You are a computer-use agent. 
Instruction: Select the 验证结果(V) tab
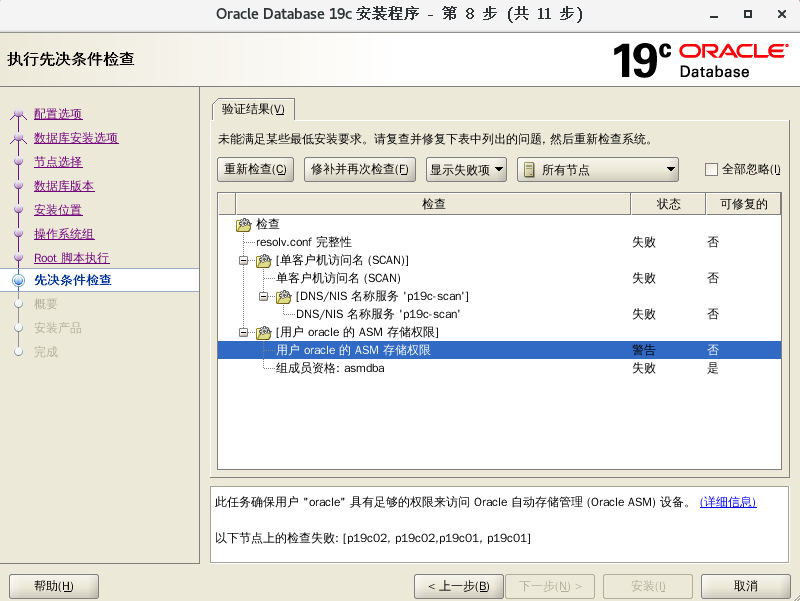(253, 109)
